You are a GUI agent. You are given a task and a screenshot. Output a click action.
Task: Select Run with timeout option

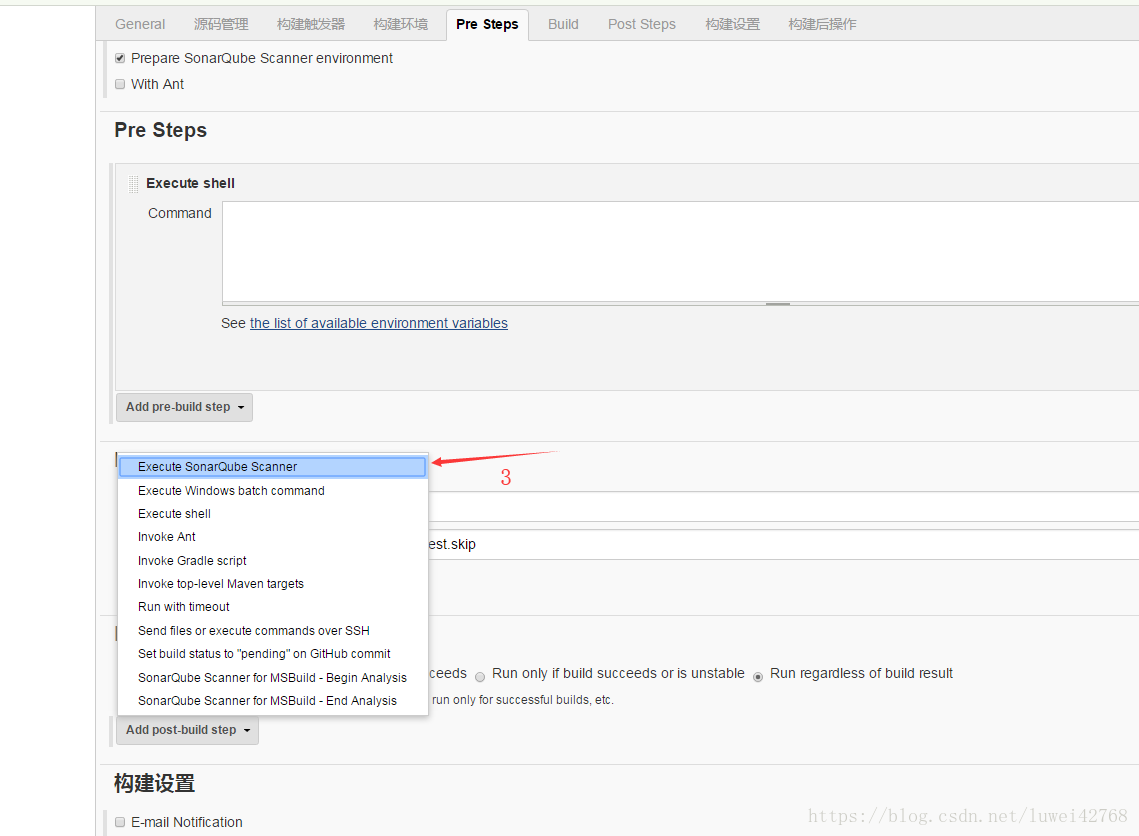point(272,606)
